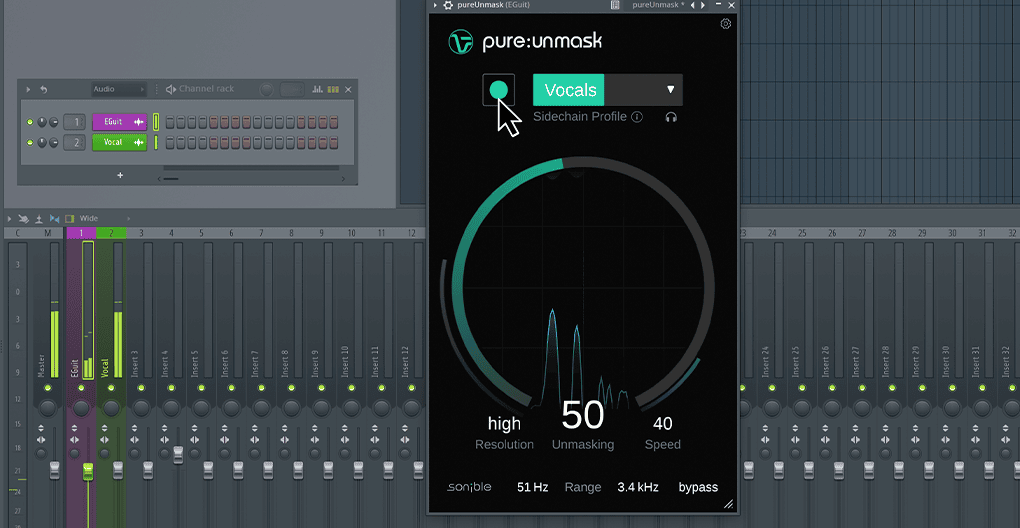The height and width of the screenshot is (528, 1020).
Task: Add a new channel with the plus button
Action: click(120, 176)
